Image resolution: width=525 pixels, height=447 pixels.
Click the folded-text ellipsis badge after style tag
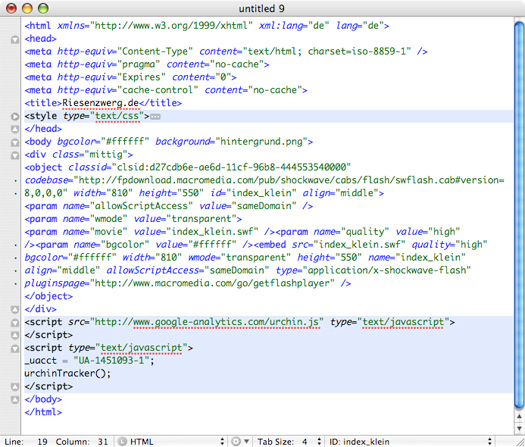coord(155,117)
